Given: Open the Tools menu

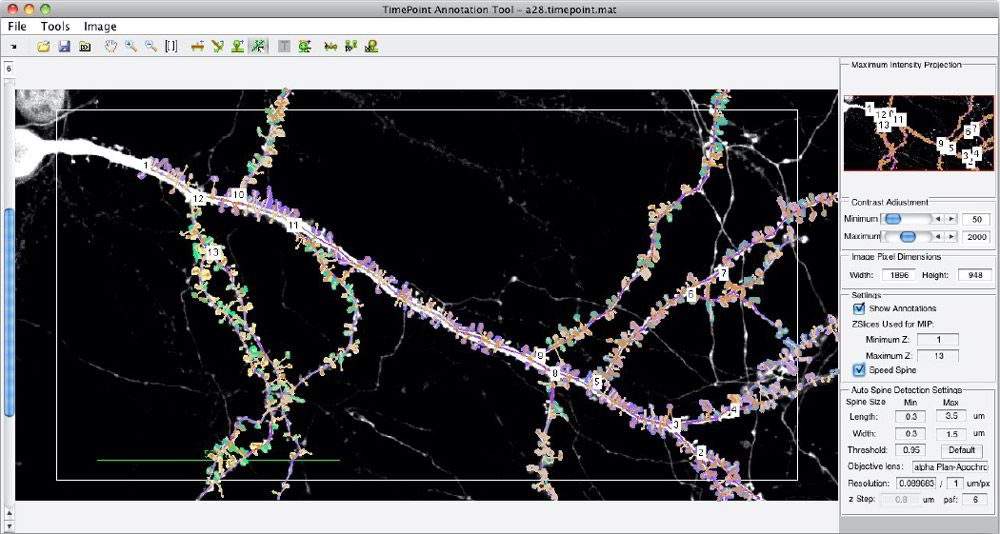Looking at the screenshot, I should (55, 26).
